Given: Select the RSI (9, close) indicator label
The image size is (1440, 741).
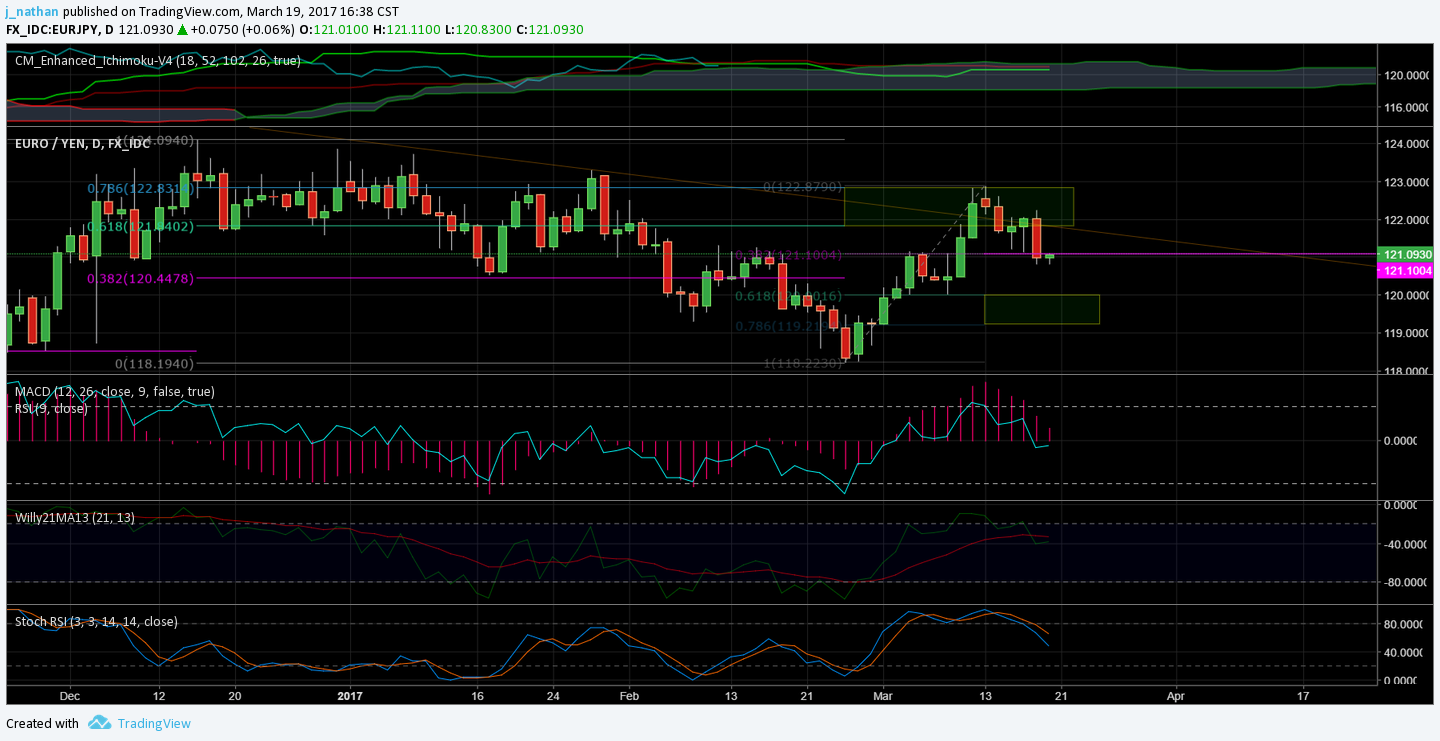Looking at the screenshot, I should 51,408.
